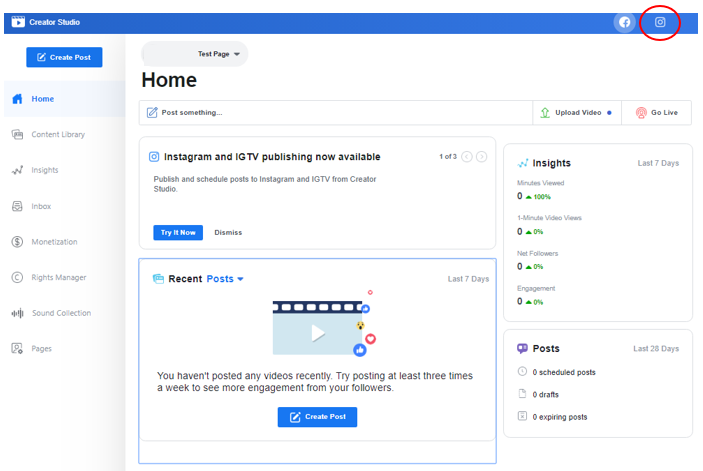Click the Insights graph icon in sidebar

coord(17,170)
